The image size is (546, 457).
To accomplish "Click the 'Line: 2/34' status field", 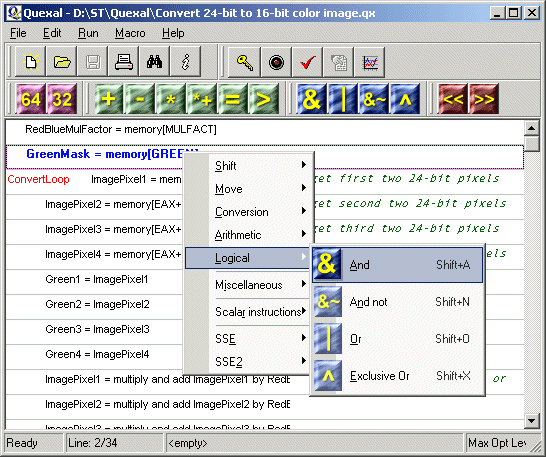I will point(114,443).
